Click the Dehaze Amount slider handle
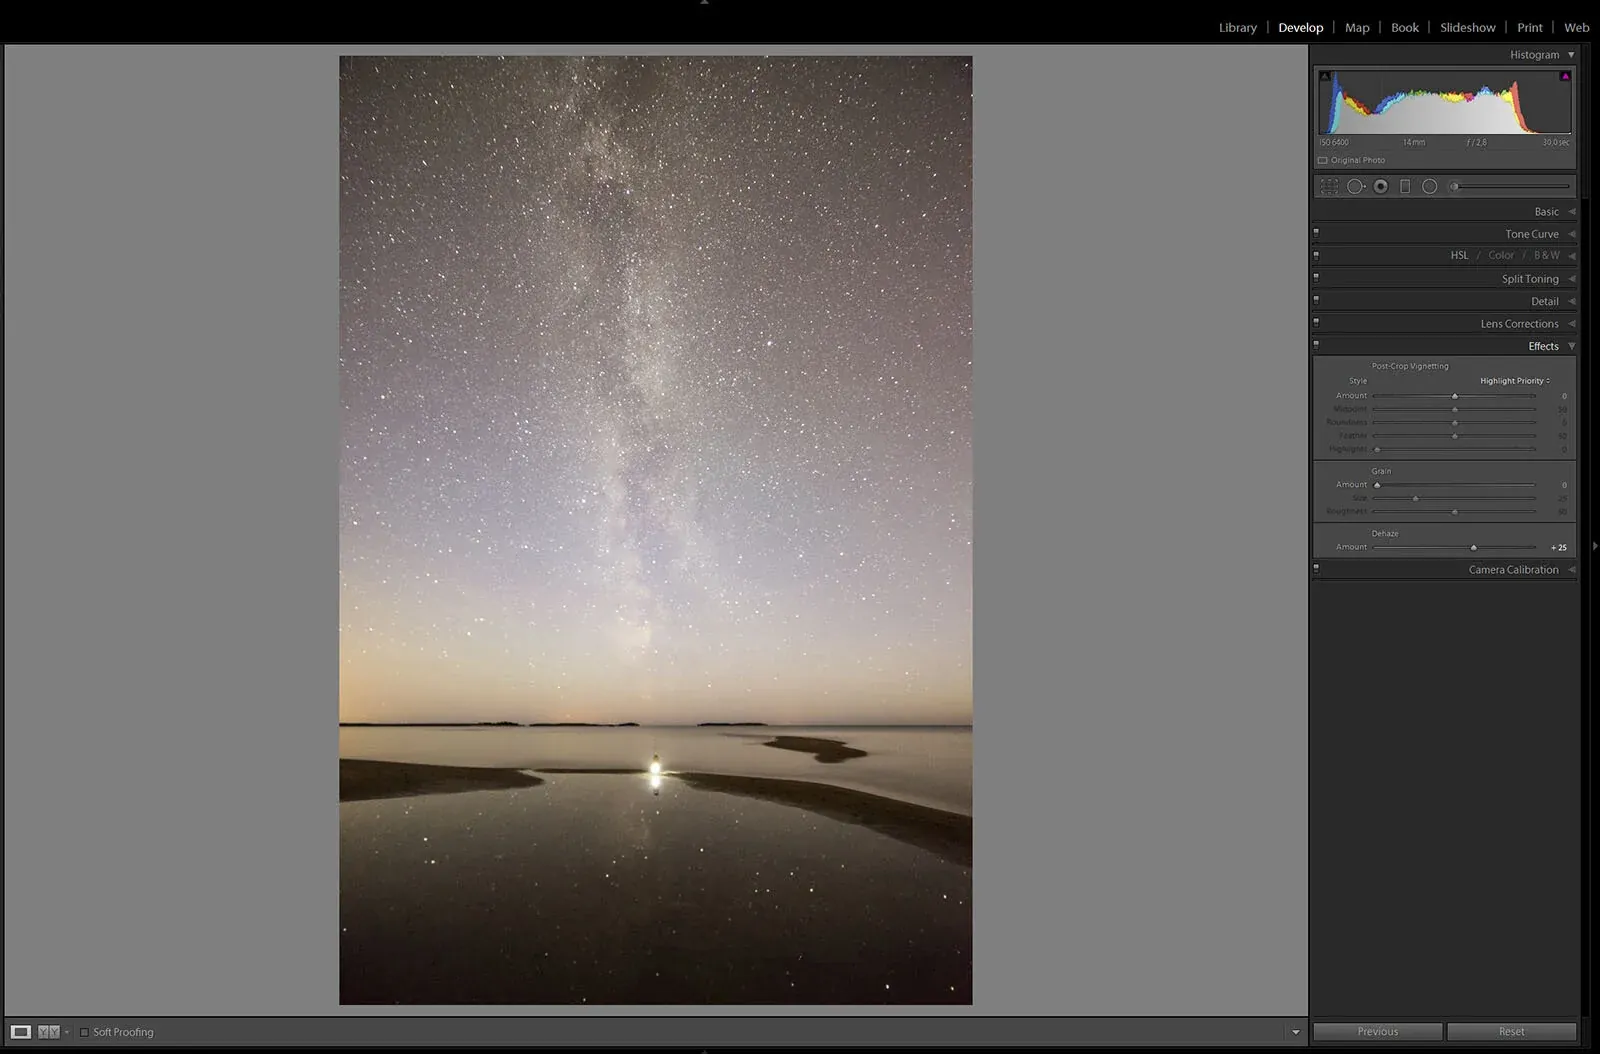 [x=1473, y=548]
